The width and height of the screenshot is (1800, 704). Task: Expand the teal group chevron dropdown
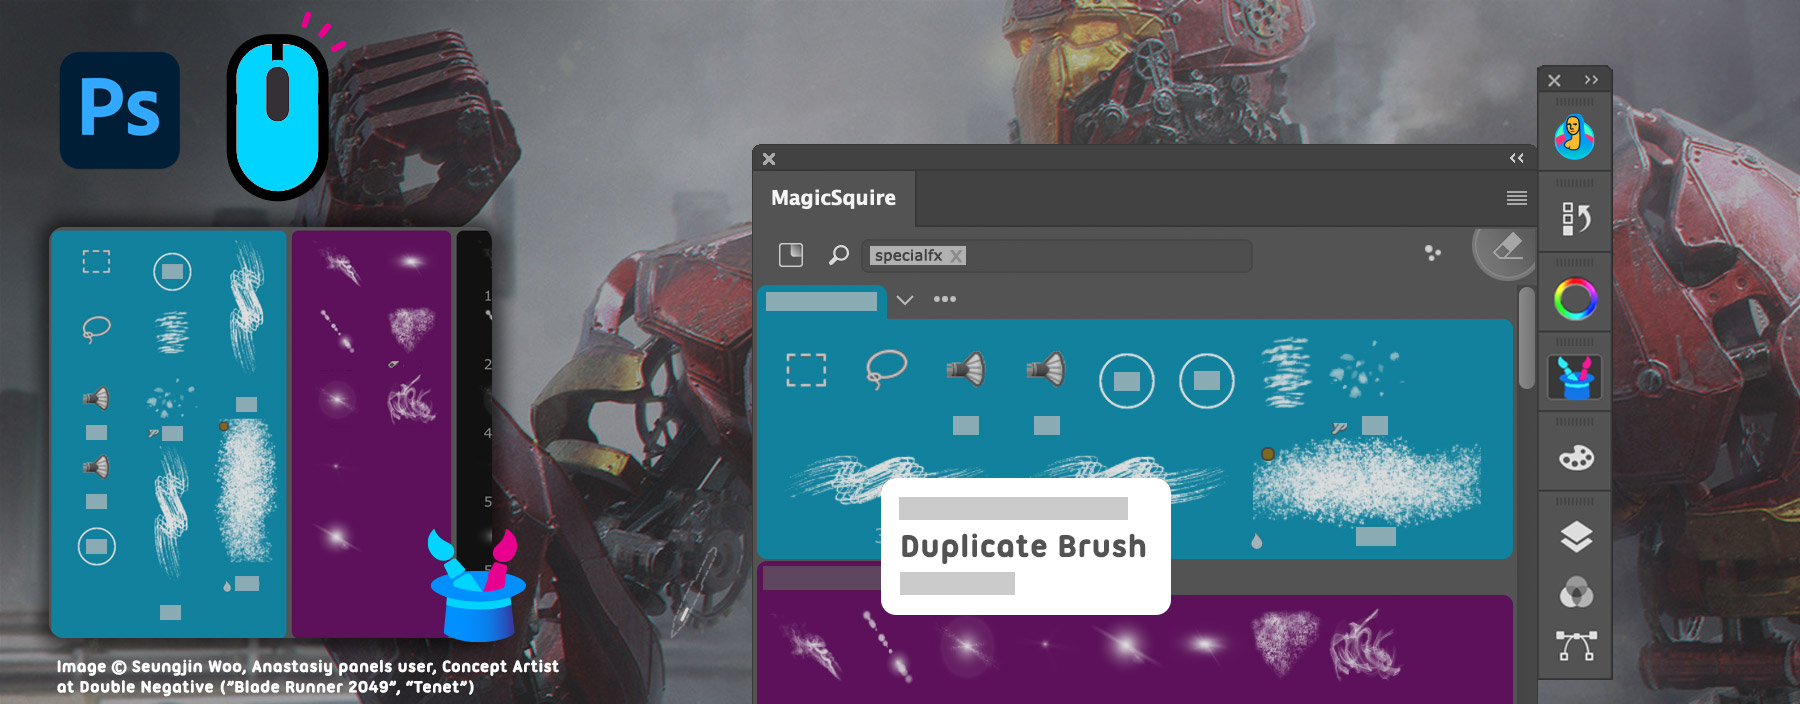click(905, 300)
